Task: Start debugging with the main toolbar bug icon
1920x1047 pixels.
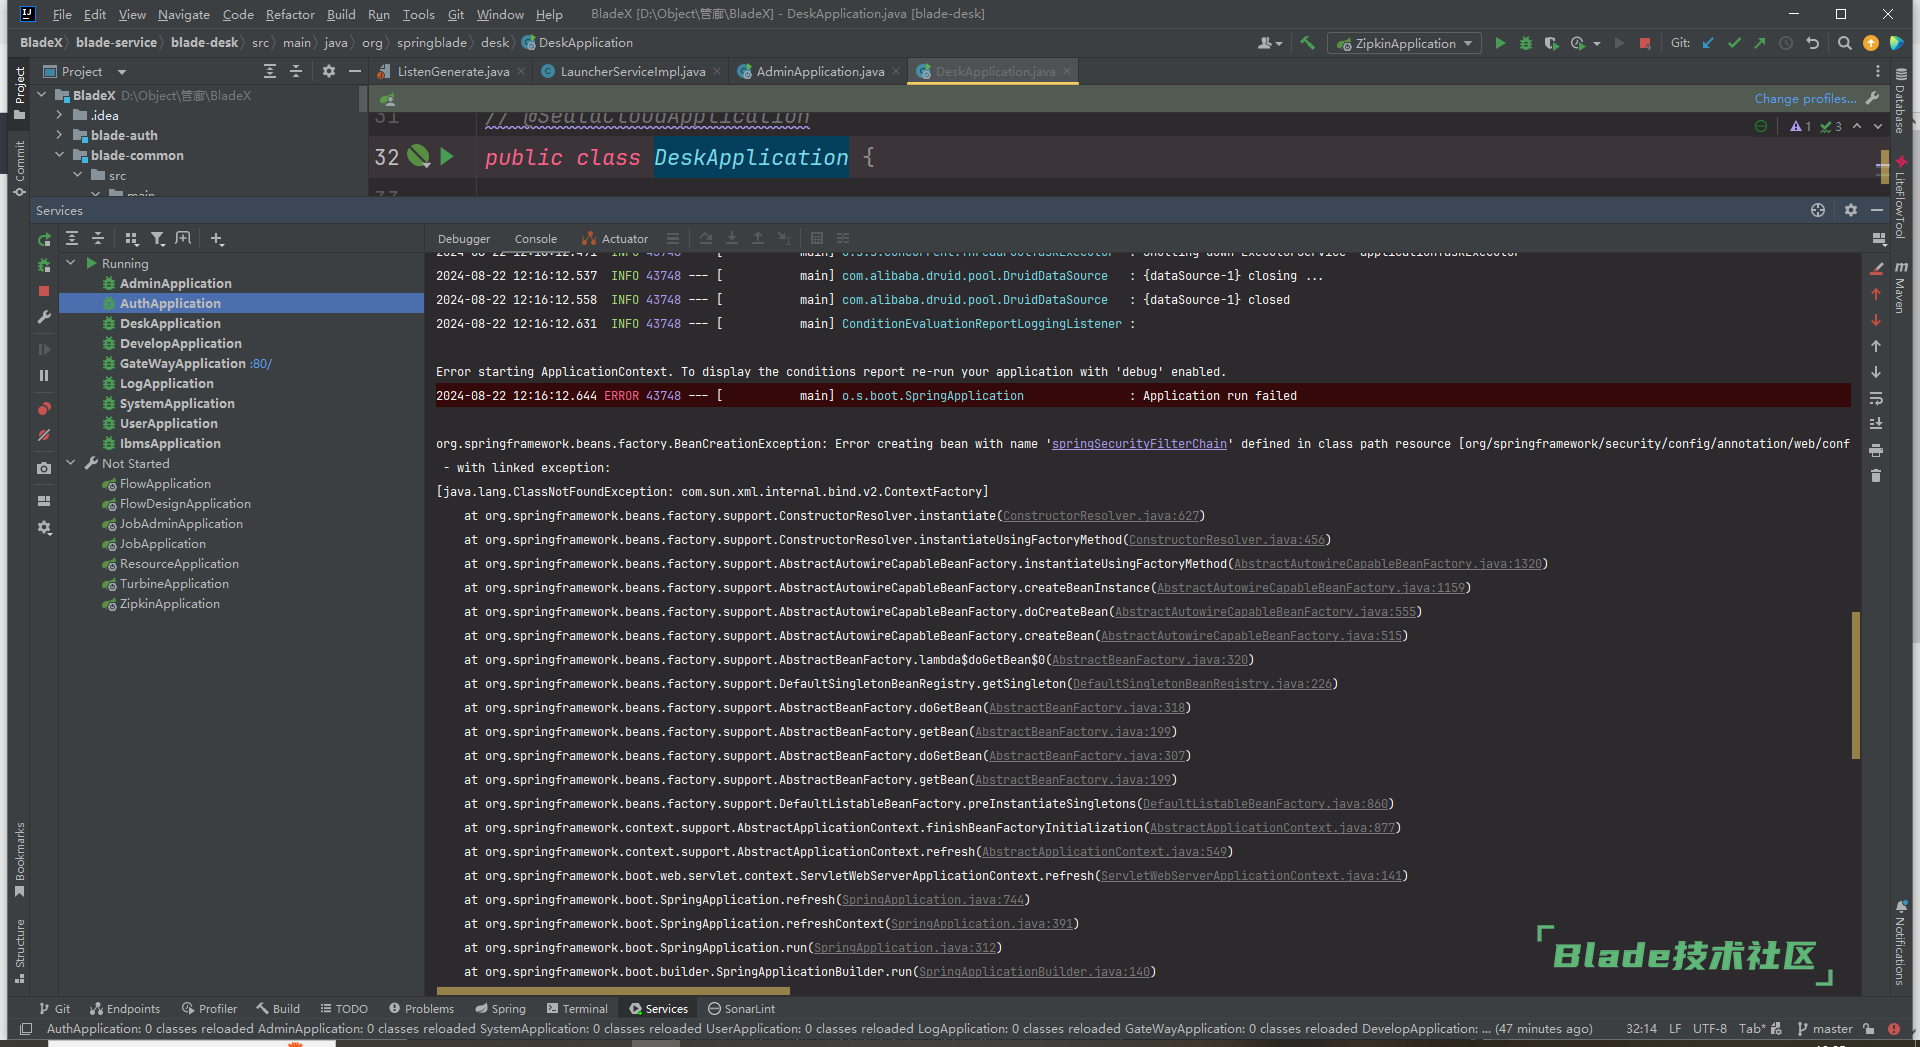Action: [1525, 43]
